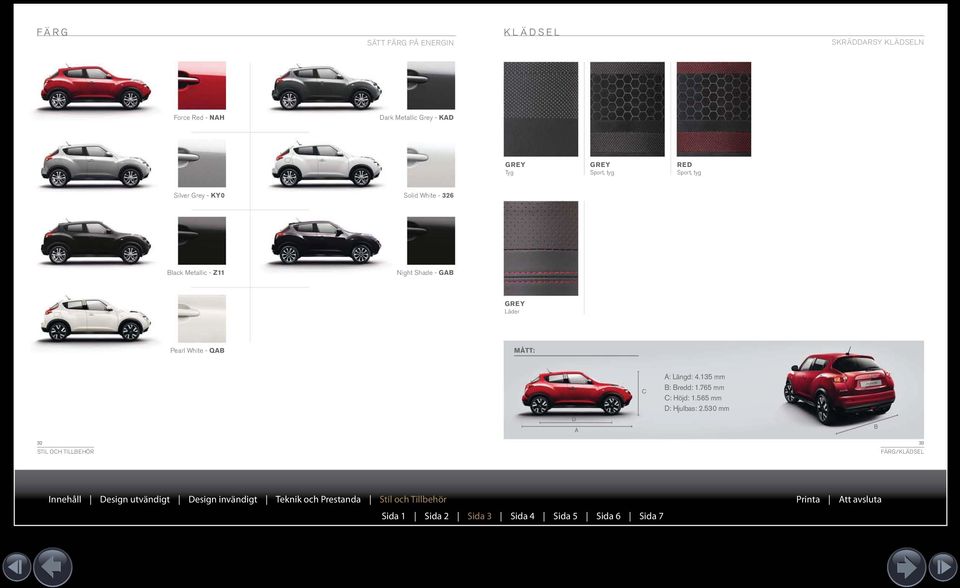Image resolution: width=960 pixels, height=588 pixels.
Task: Pick the Pearl White QAB swatch
Action: [202, 318]
